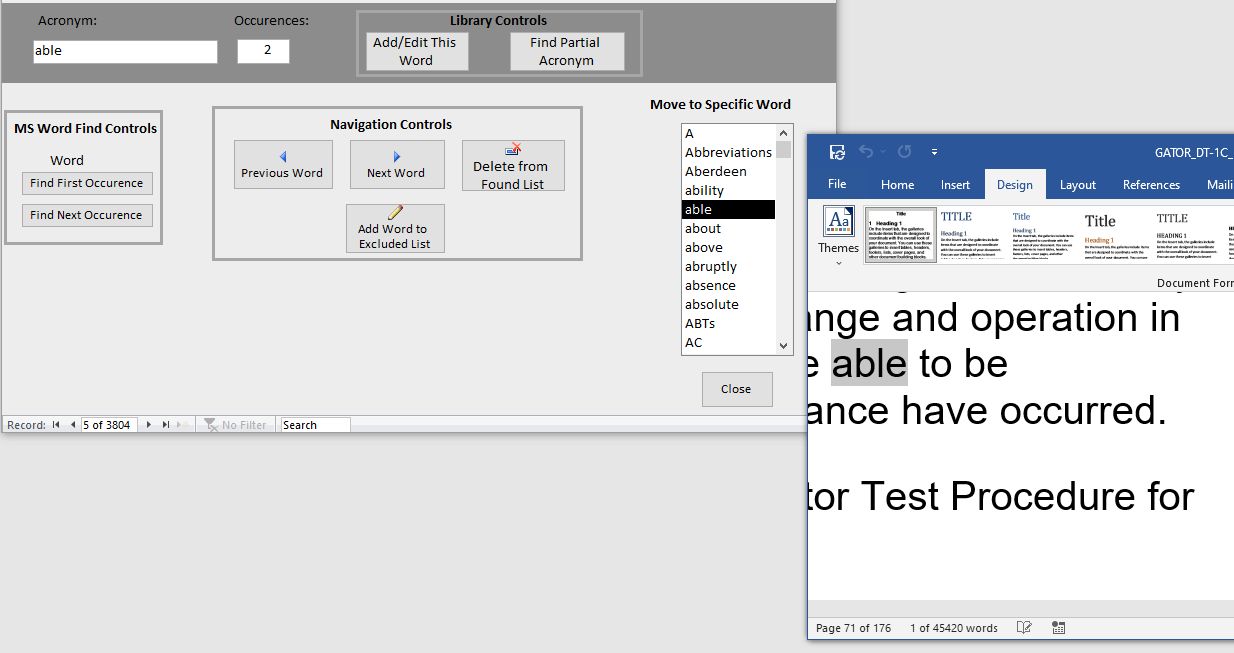Viewport: 1234px width, 653px height.
Task: Click the new blank record icon
Action: click(183, 425)
